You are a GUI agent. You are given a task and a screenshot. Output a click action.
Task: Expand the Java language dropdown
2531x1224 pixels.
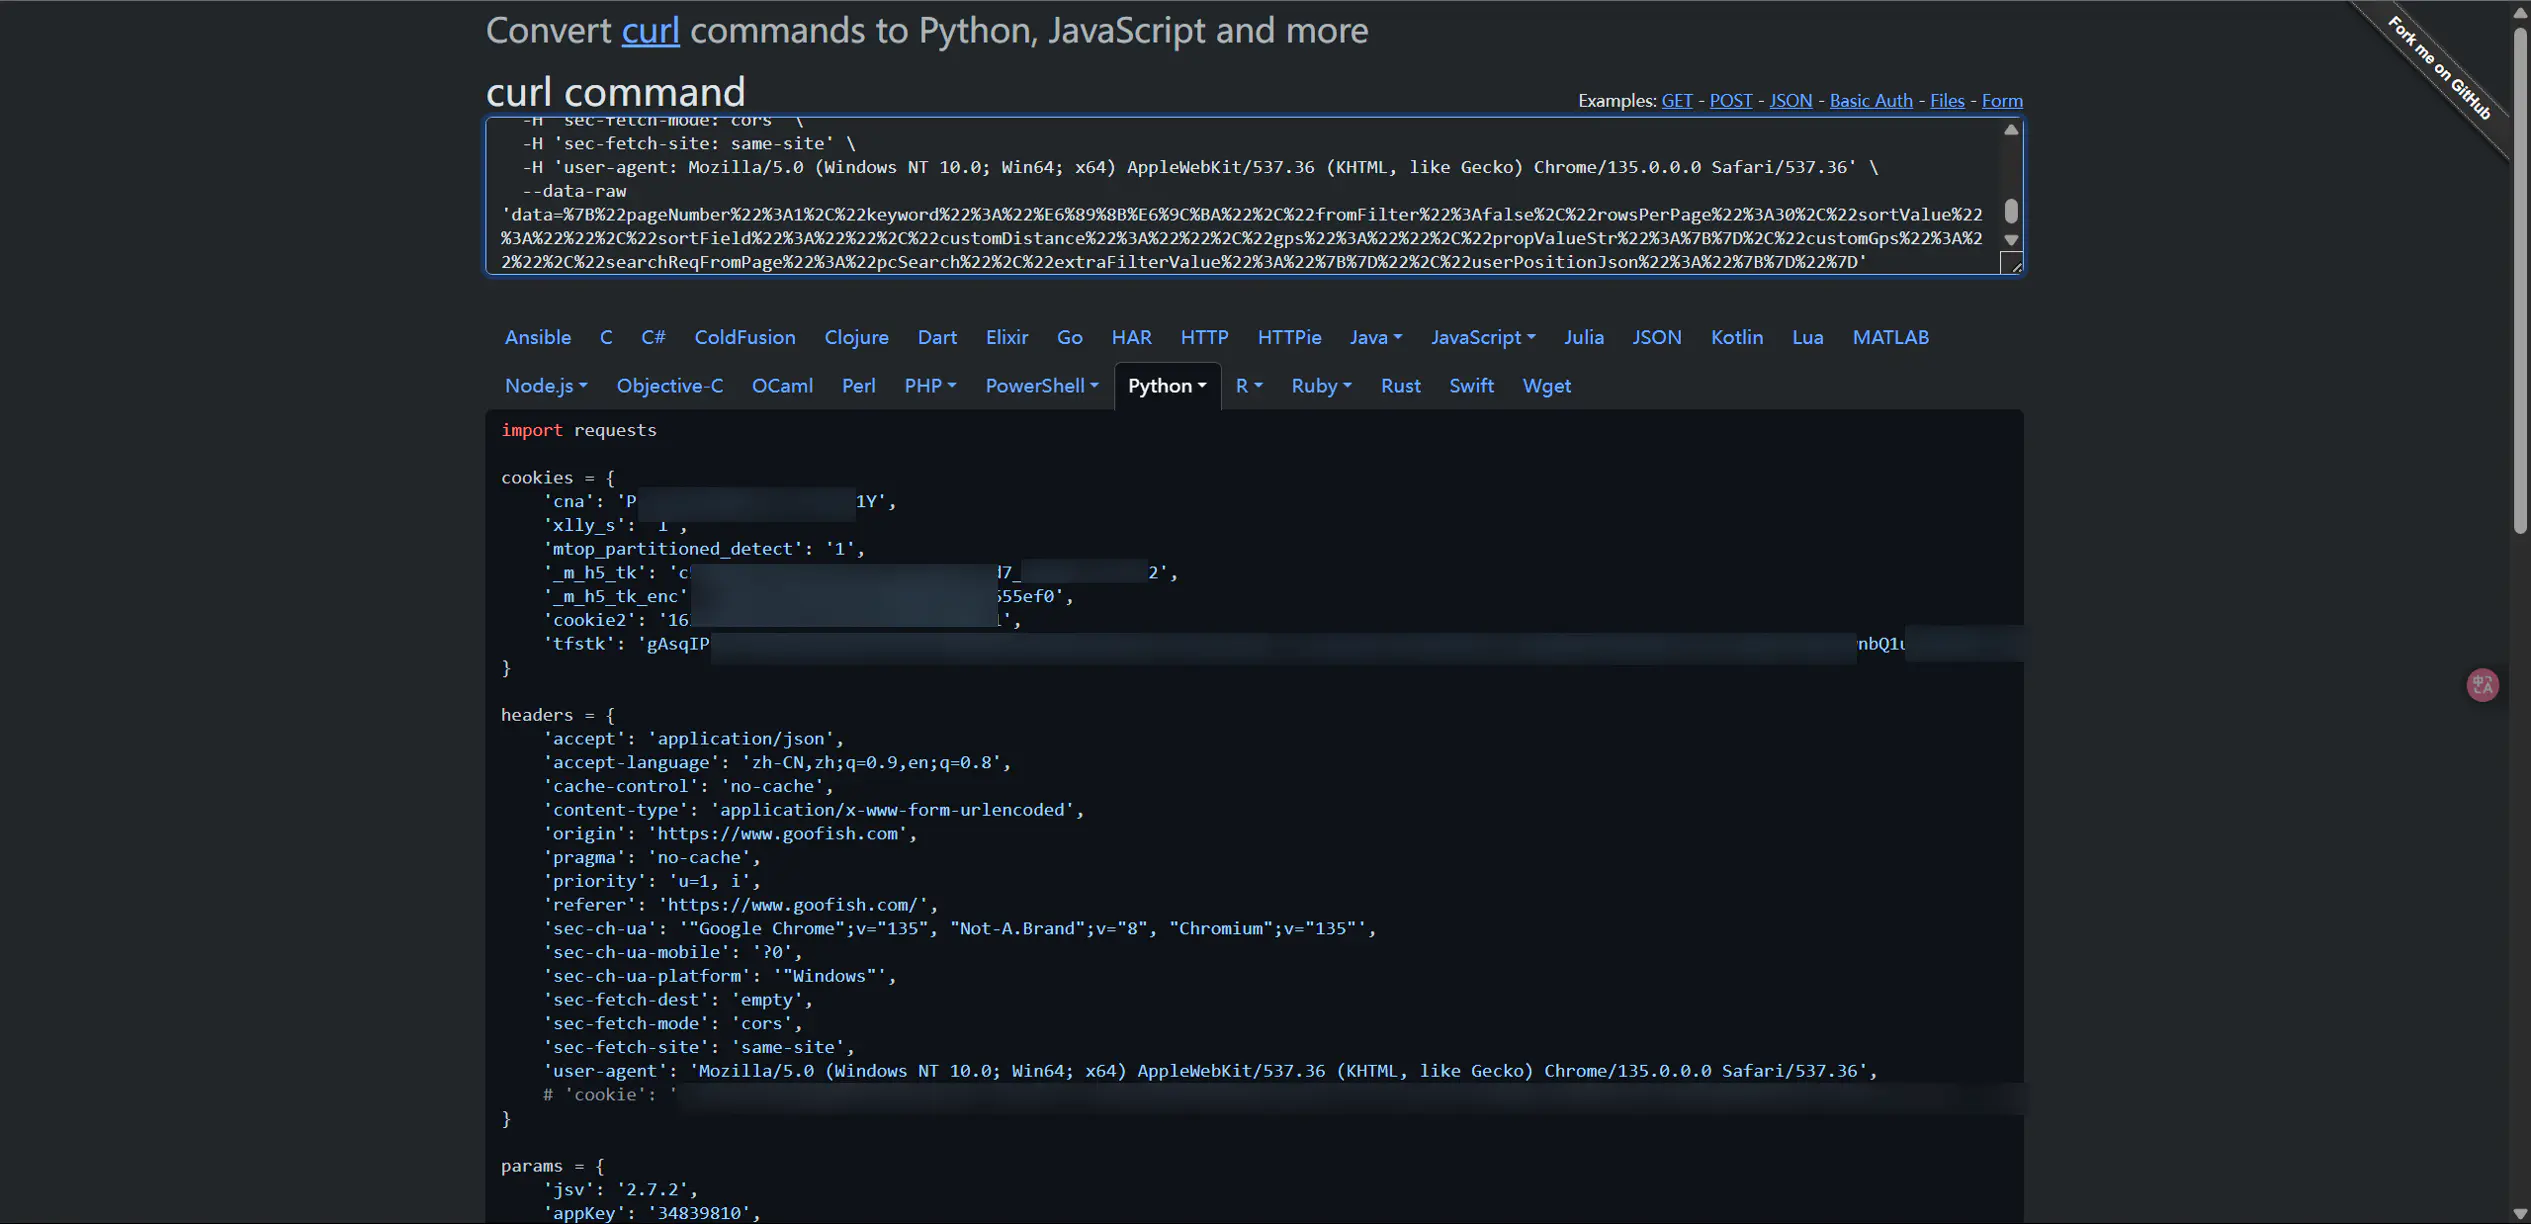(x=1375, y=338)
